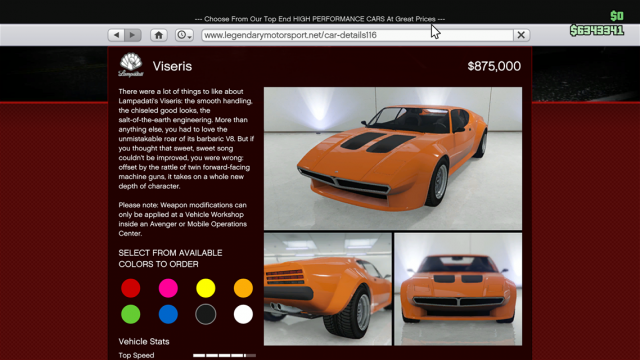Go forward with the right arrow button

(133, 35)
